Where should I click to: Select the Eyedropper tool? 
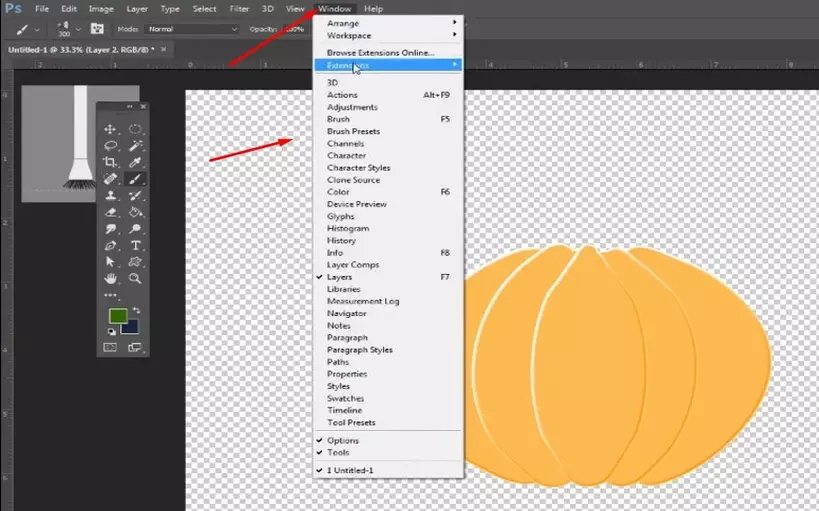click(x=135, y=162)
